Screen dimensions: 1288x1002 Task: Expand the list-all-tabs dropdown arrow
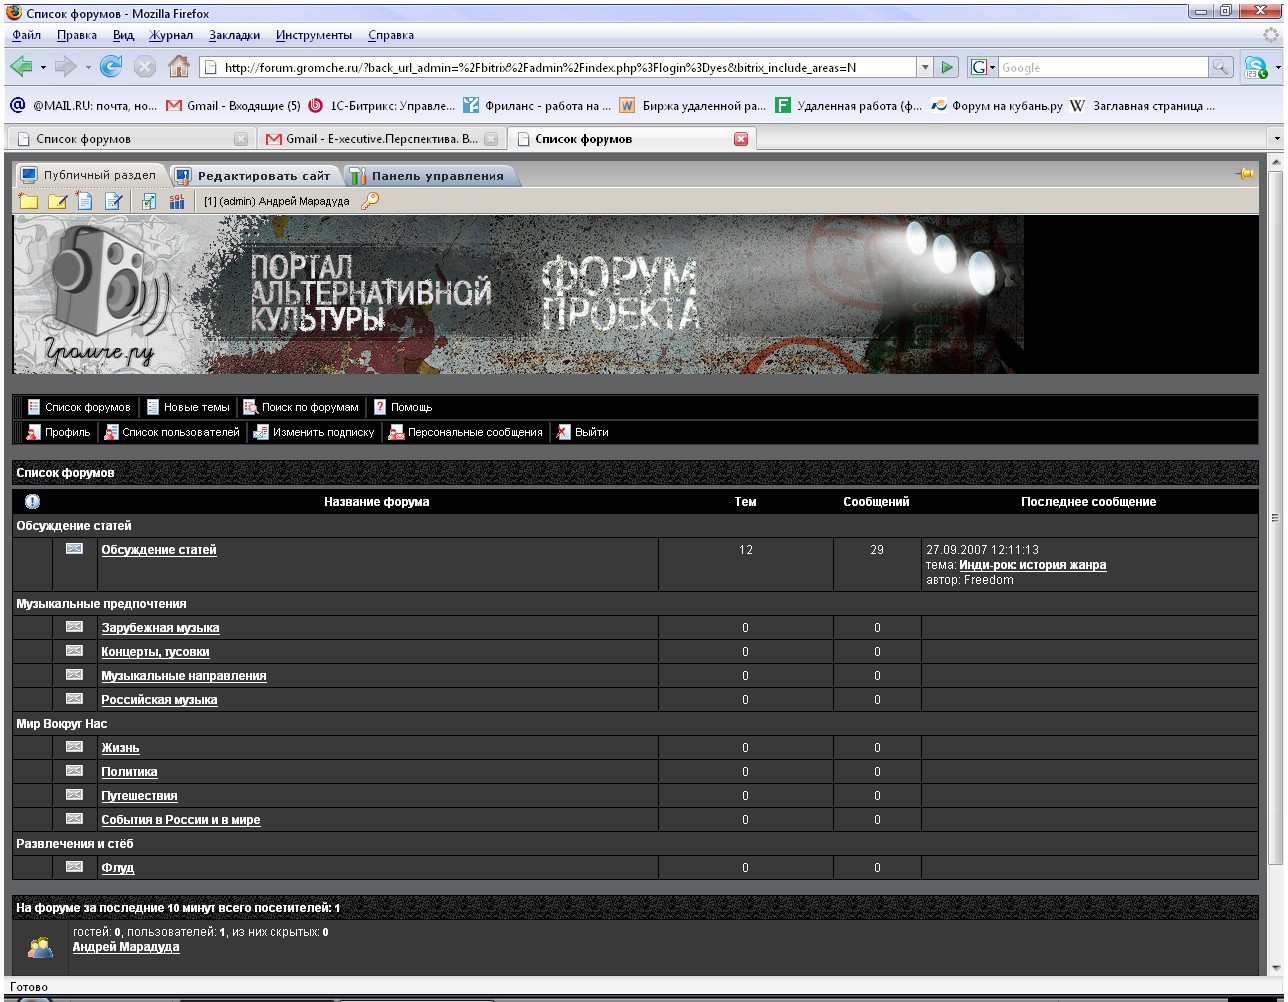(1275, 139)
